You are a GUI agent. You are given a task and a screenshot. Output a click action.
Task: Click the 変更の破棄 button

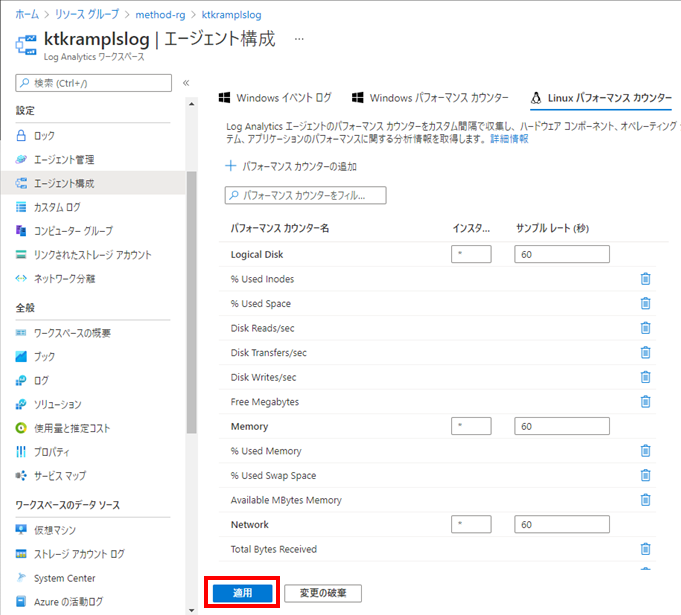coord(323,593)
